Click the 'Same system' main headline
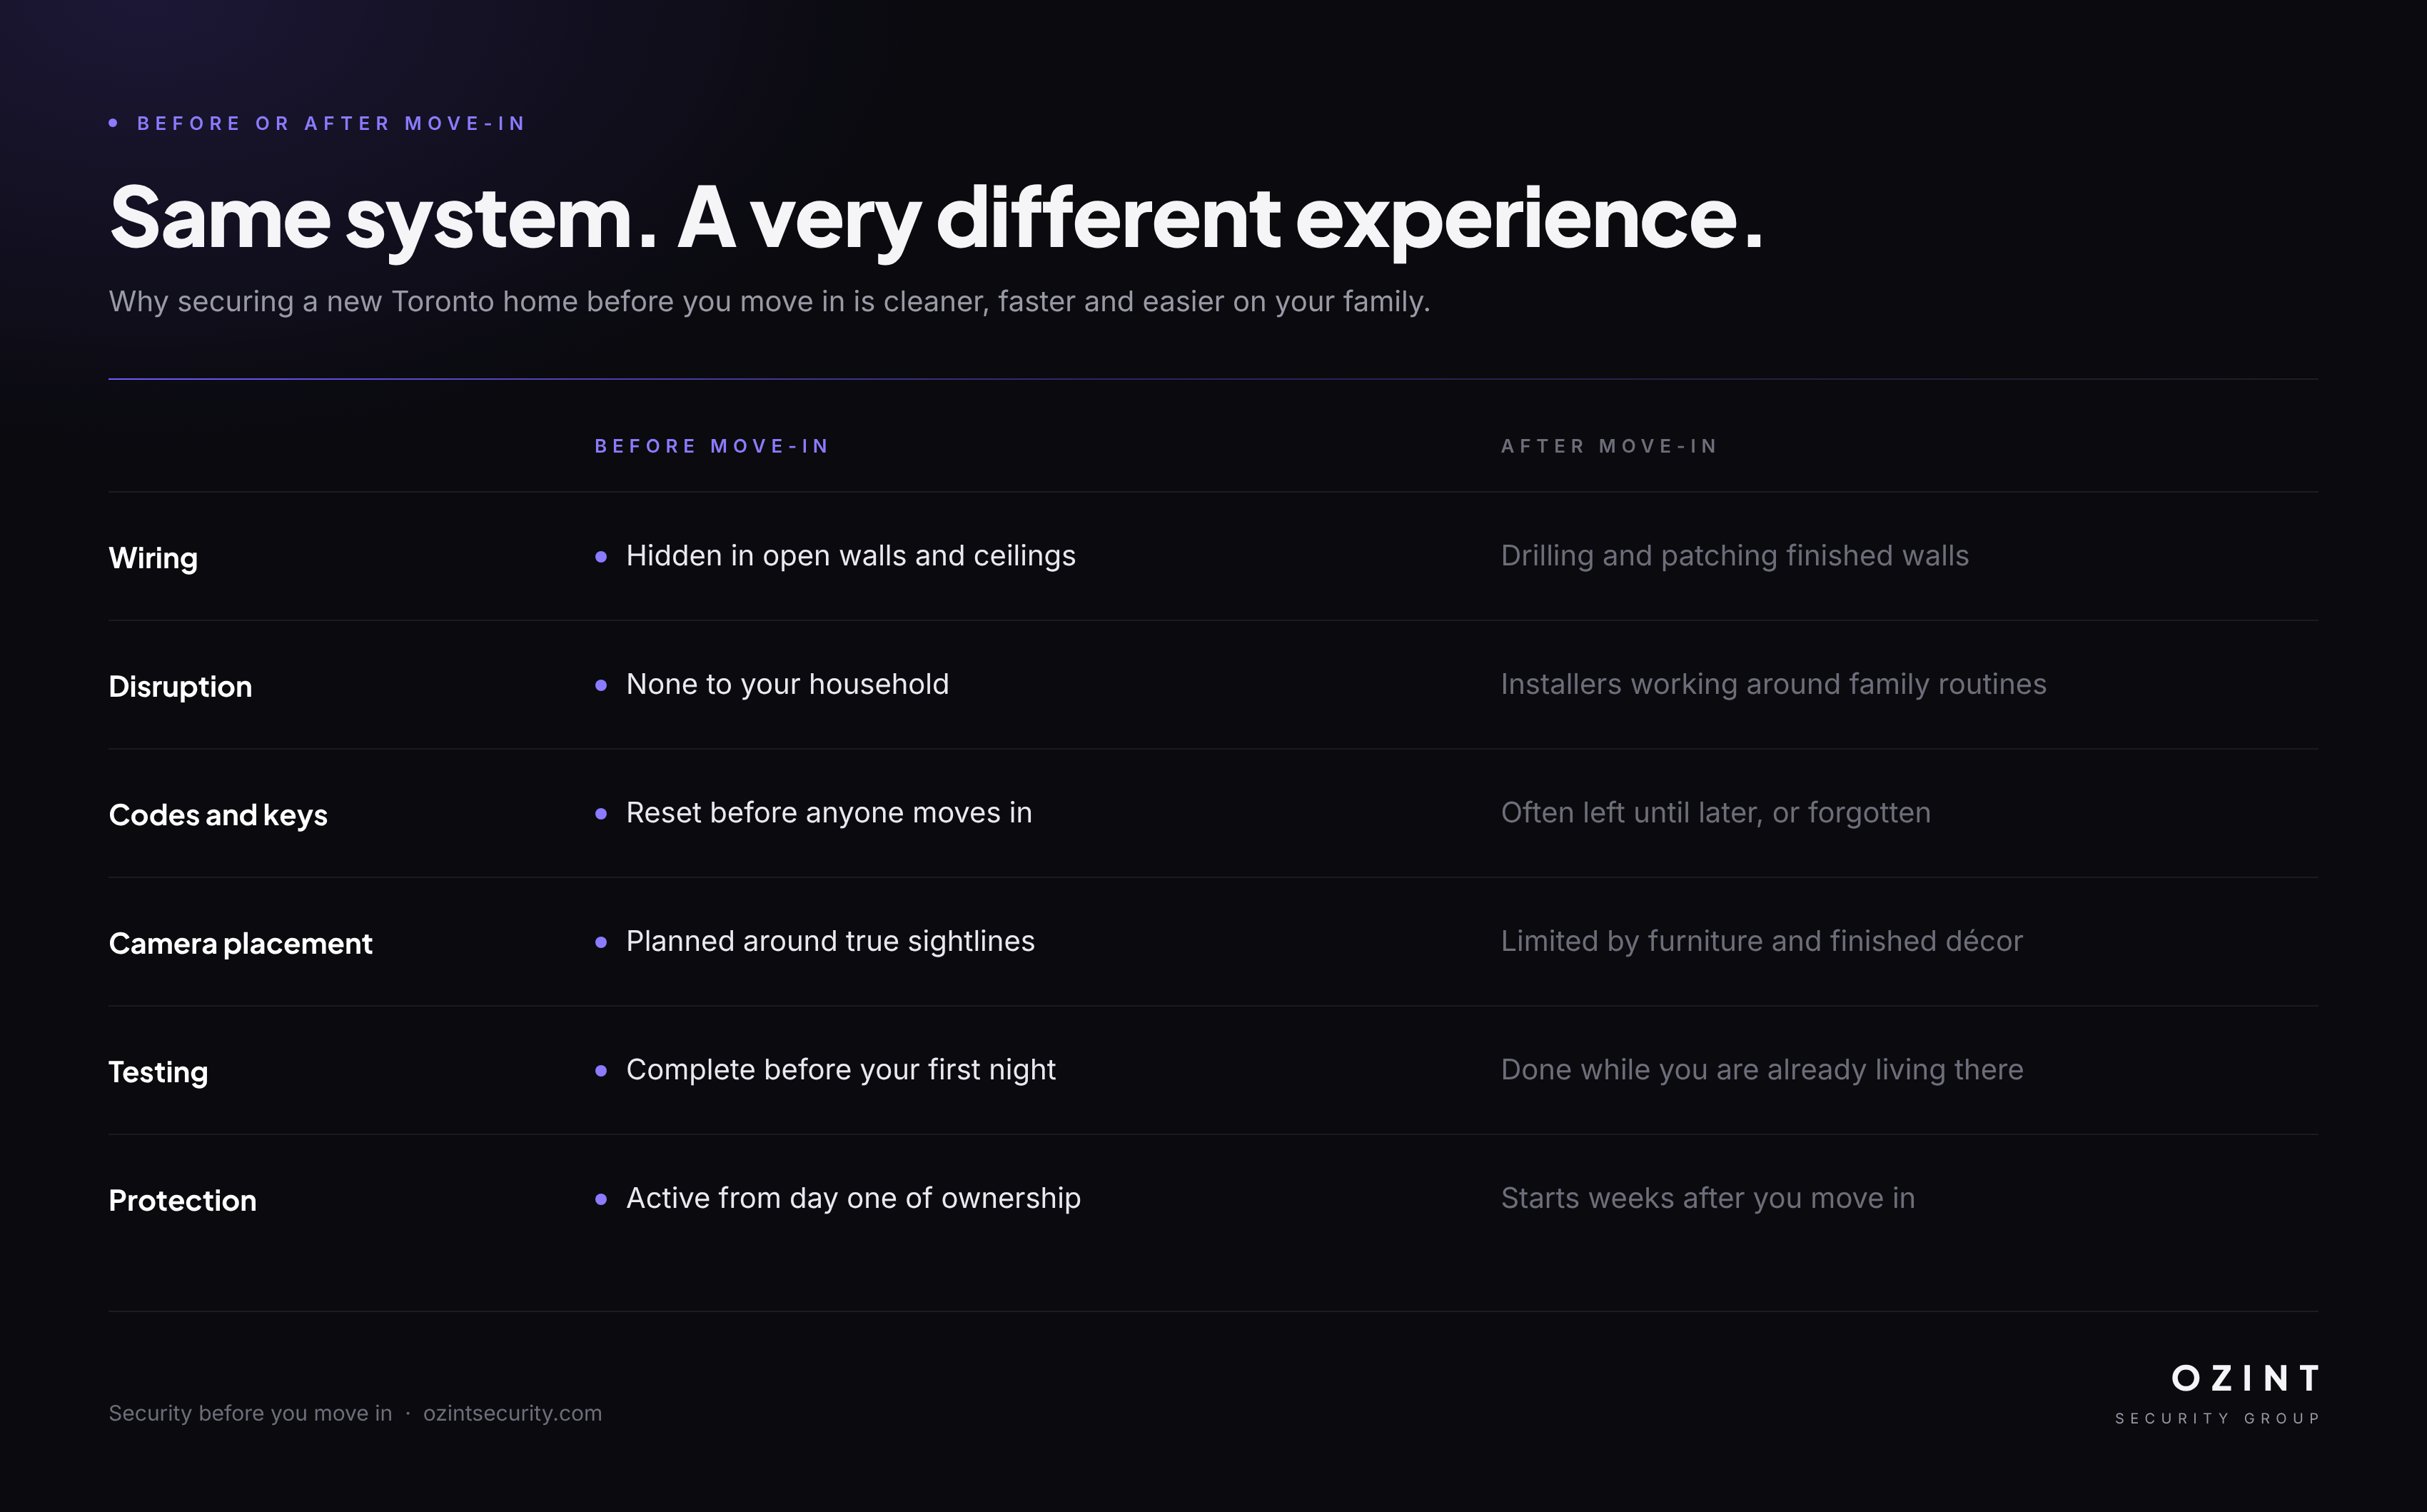This screenshot has width=2427, height=1512. click(936, 218)
